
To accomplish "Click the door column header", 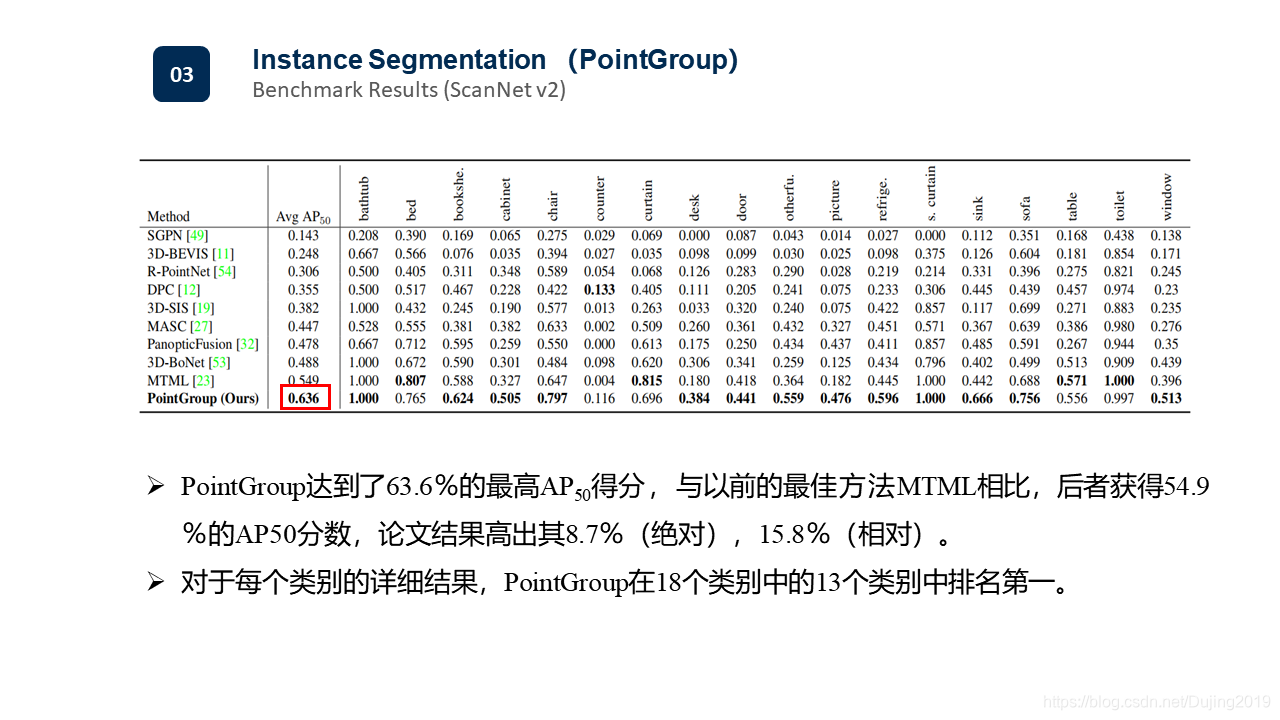I will coord(741,207).
